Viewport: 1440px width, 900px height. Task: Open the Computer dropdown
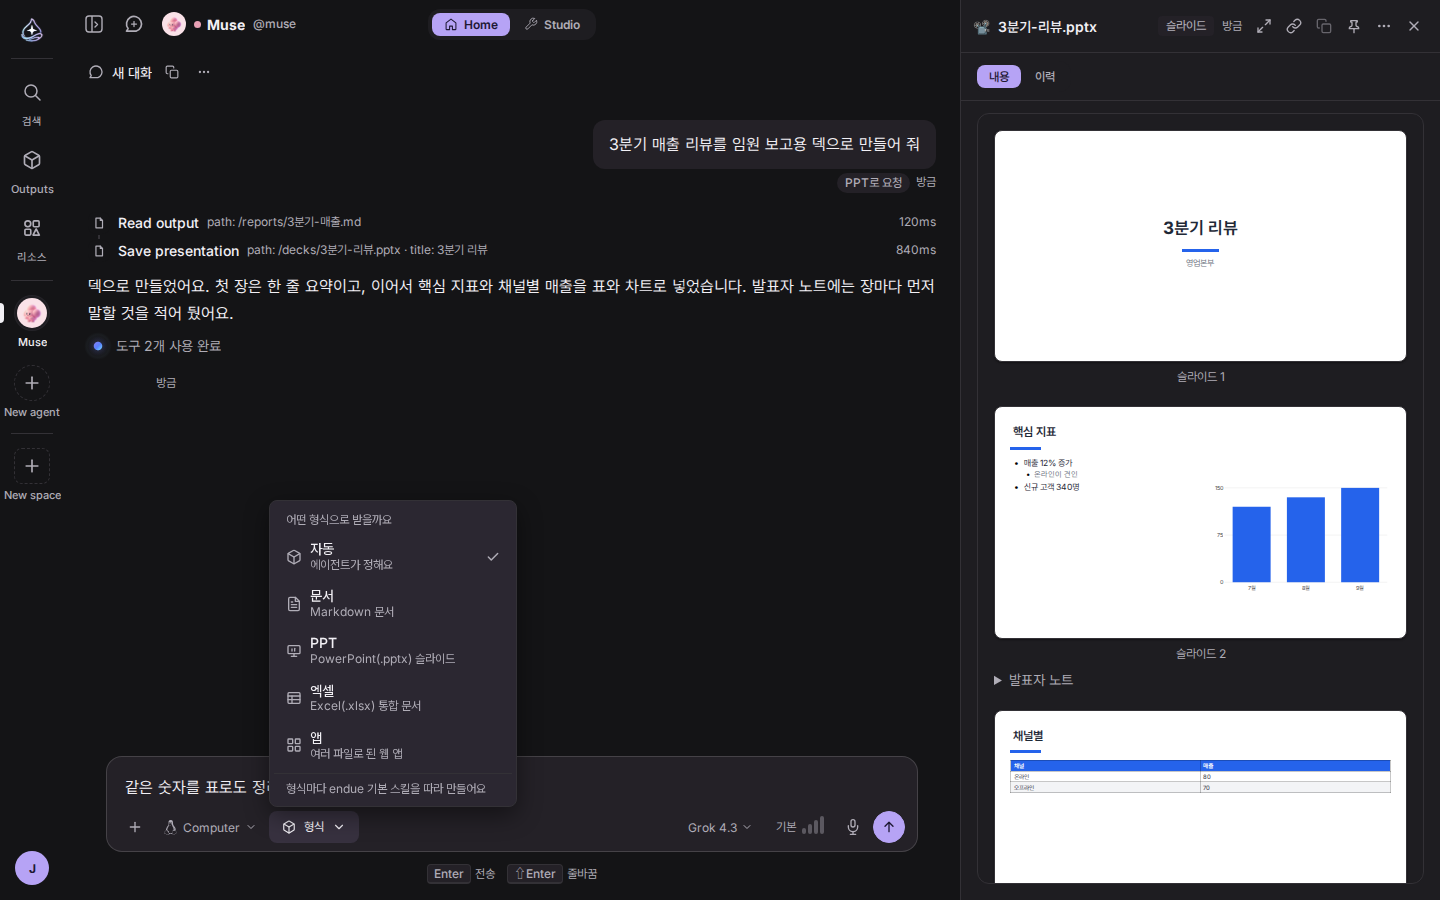(x=210, y=827)
